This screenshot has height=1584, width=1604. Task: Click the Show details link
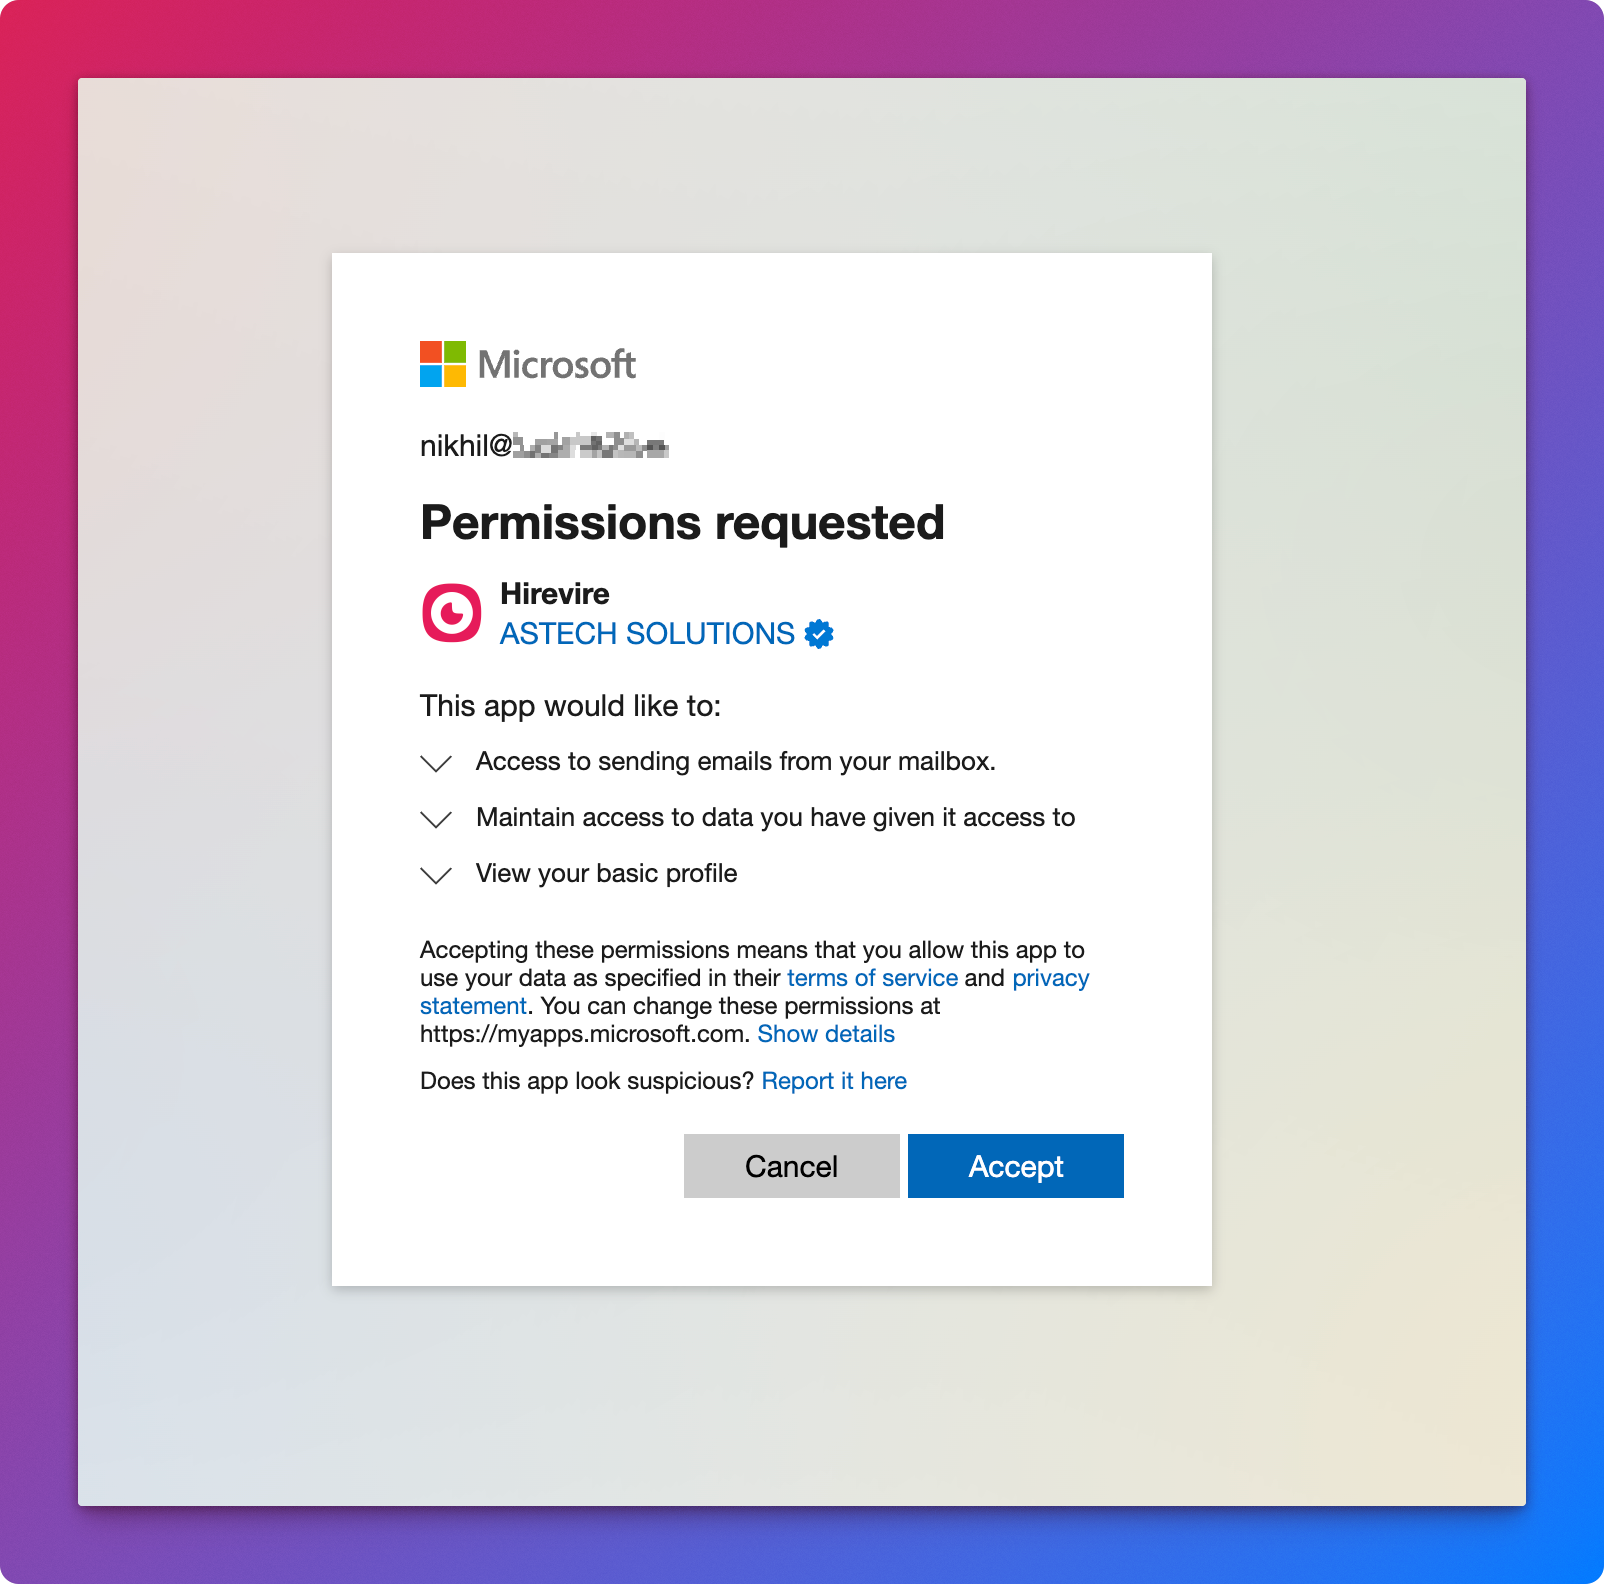[x=826, y=1034]
